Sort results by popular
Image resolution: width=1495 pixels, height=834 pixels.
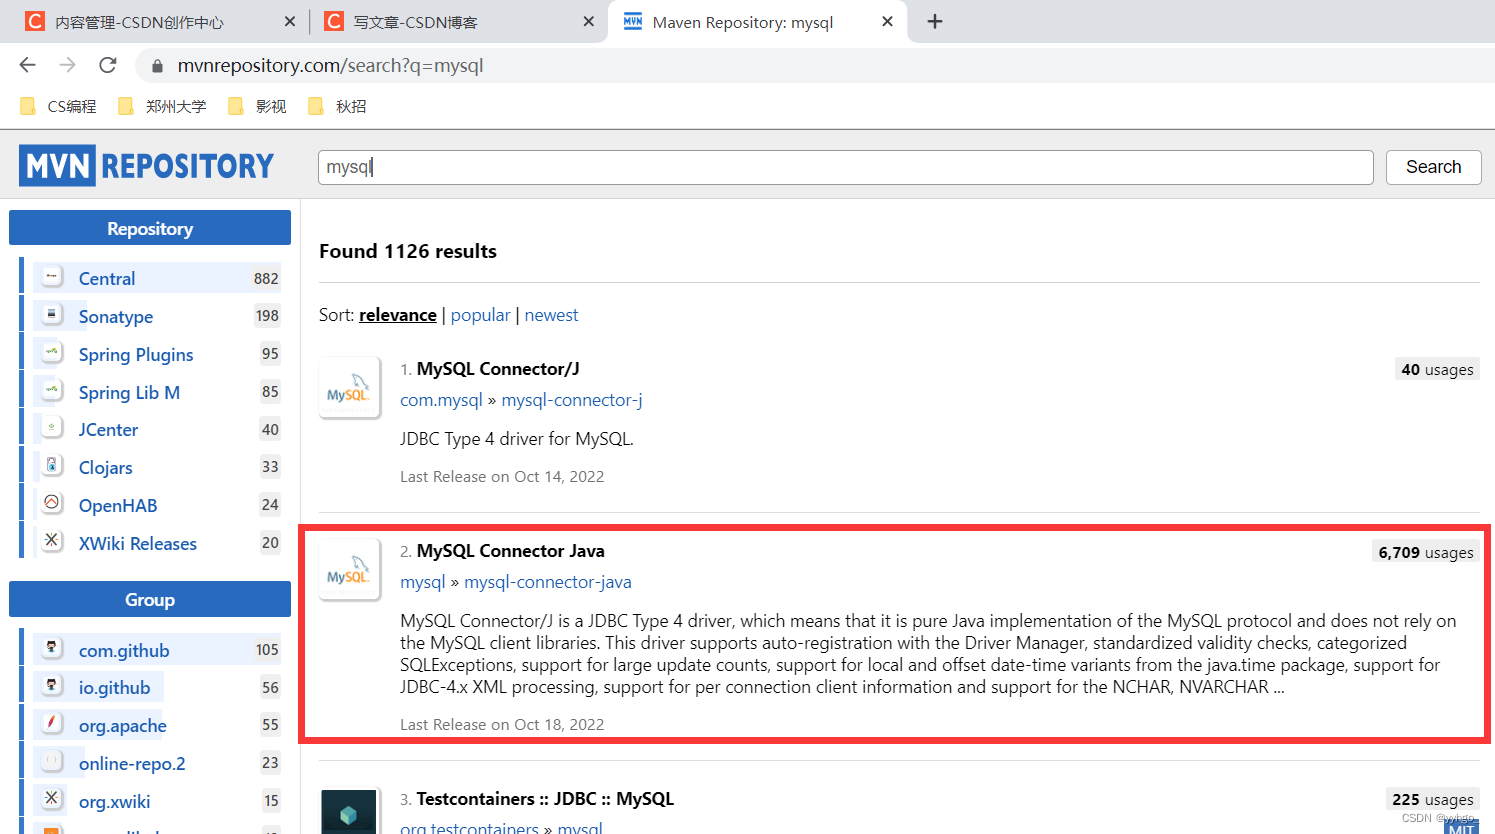click(480, 315)
